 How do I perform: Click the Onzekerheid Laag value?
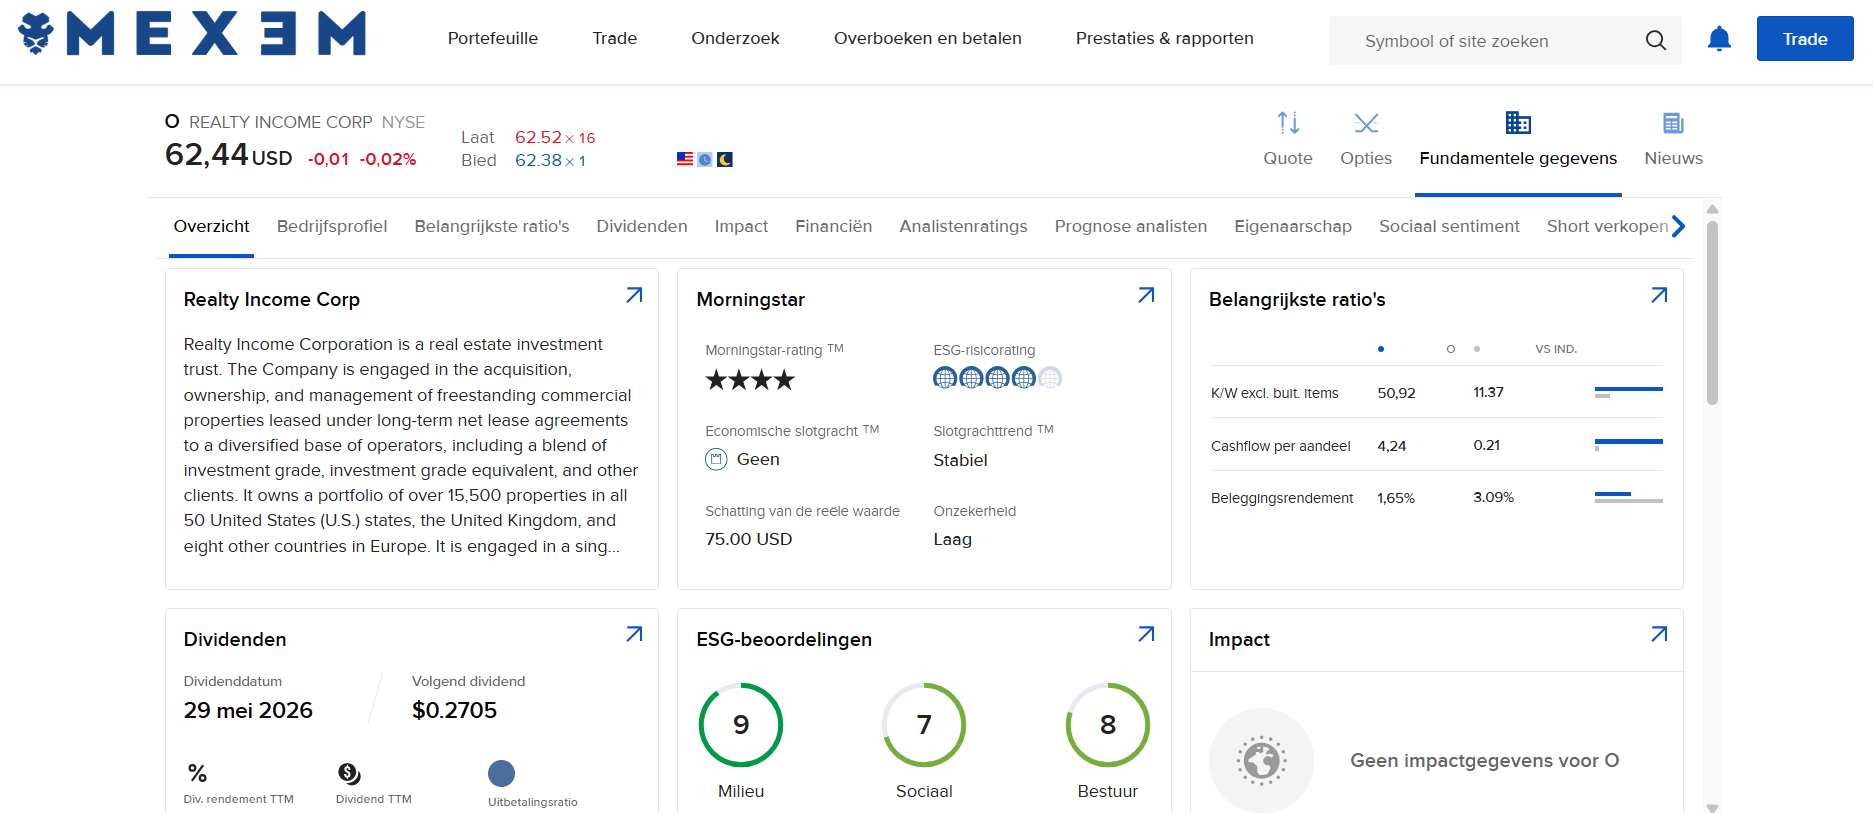click(x=953, y=539)
